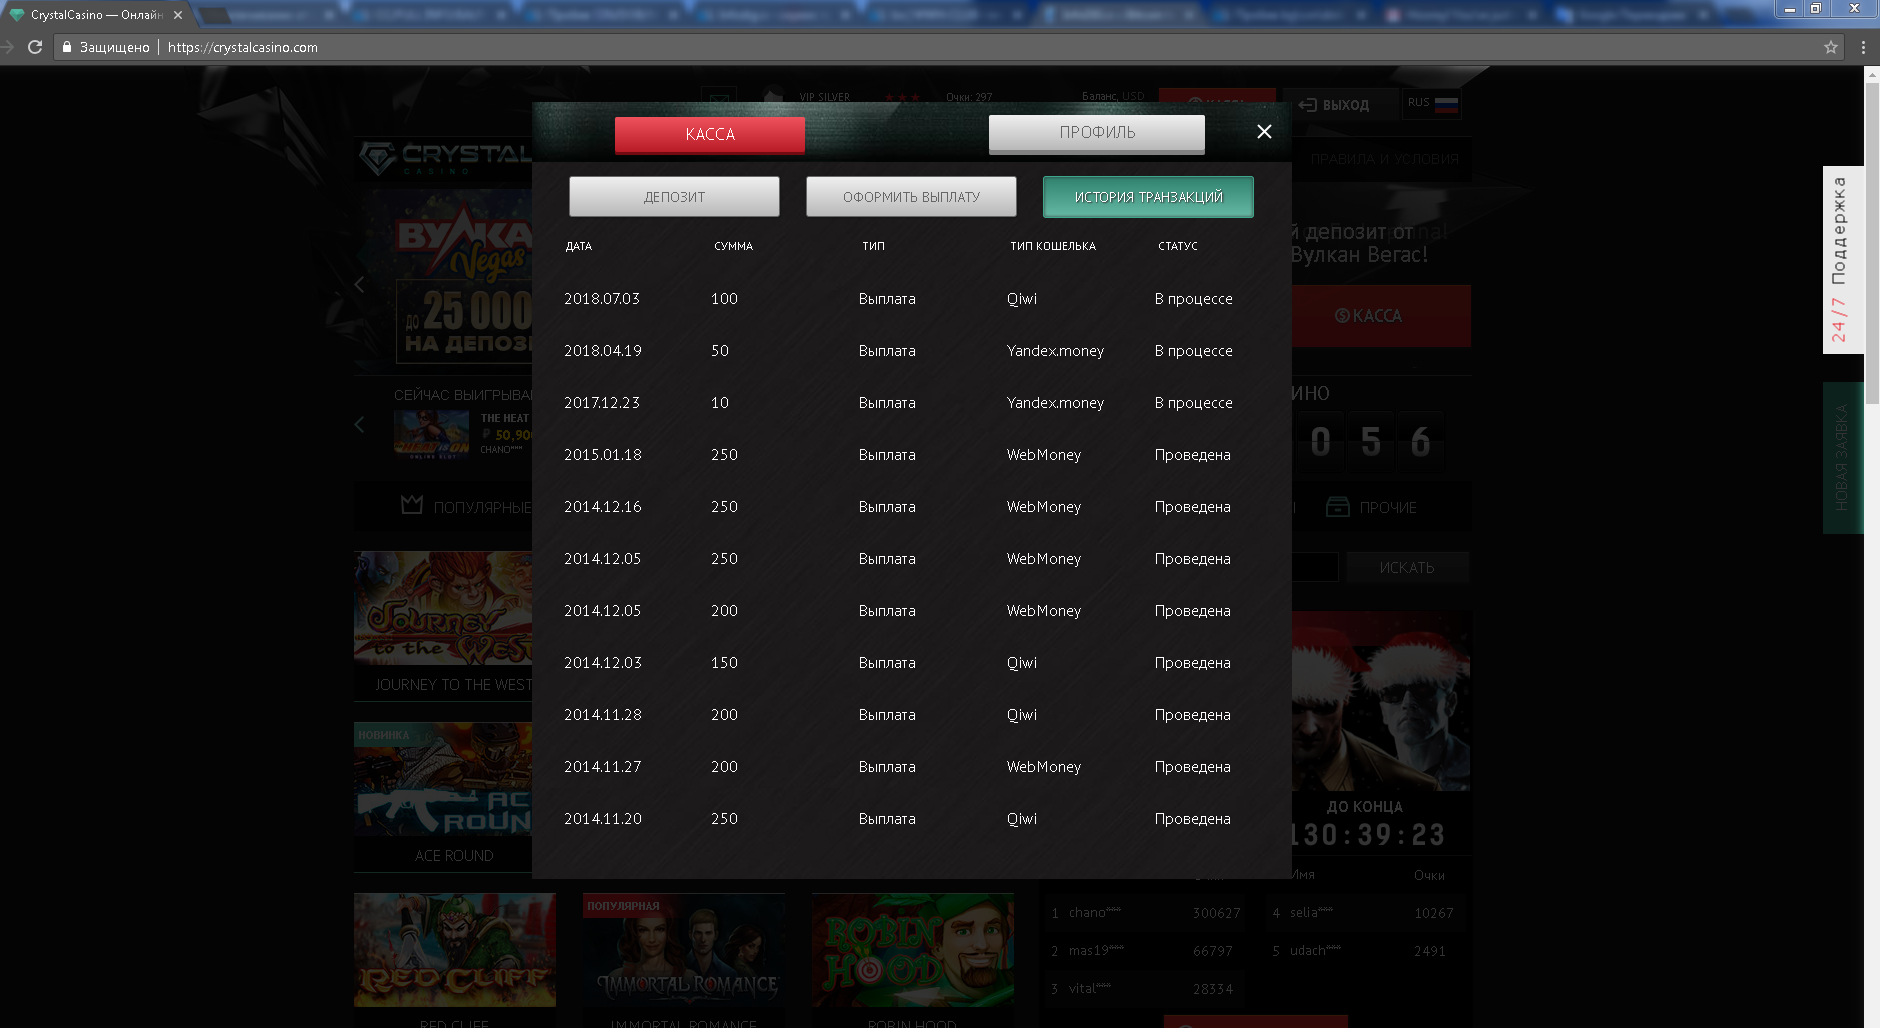The height and width of the screenshot is (1028, 1880).
Task: Click amount 150 in 2014.12.03 row
Action: pos(724,663)
